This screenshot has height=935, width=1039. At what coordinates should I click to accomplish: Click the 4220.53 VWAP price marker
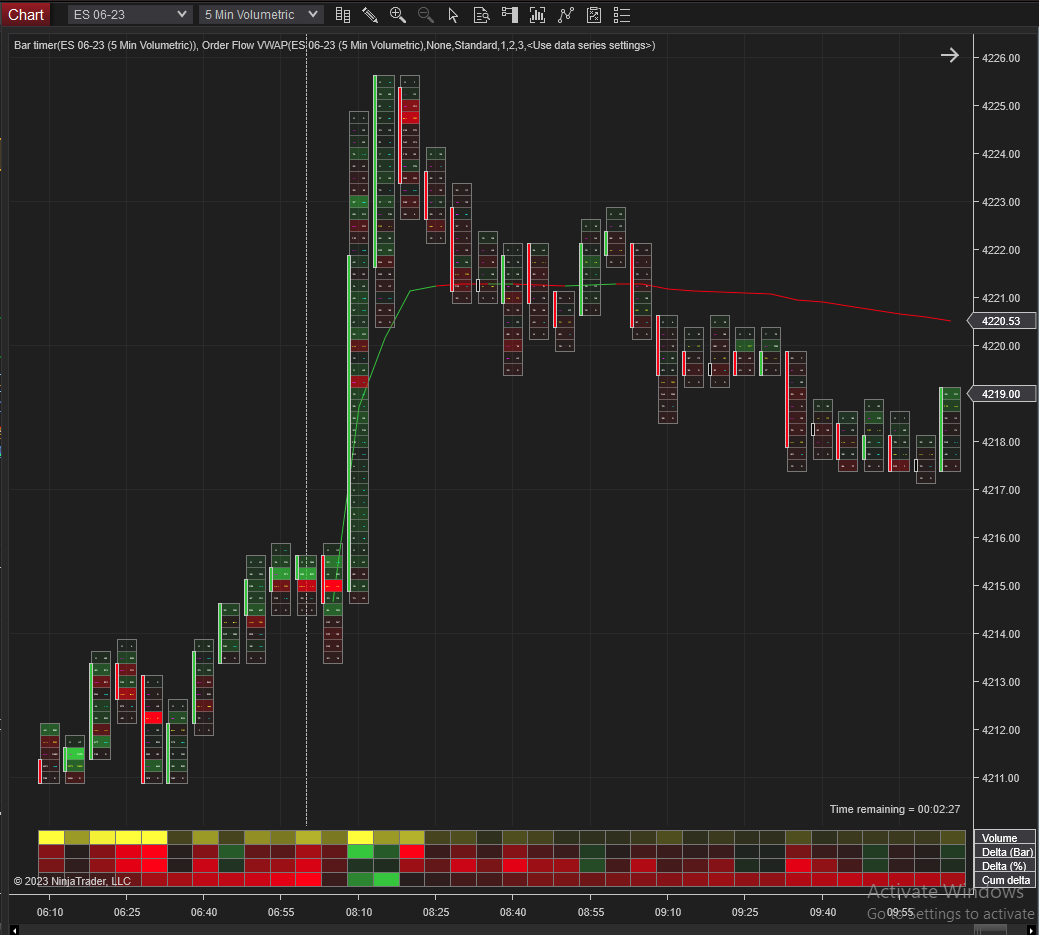point(1001,321)
